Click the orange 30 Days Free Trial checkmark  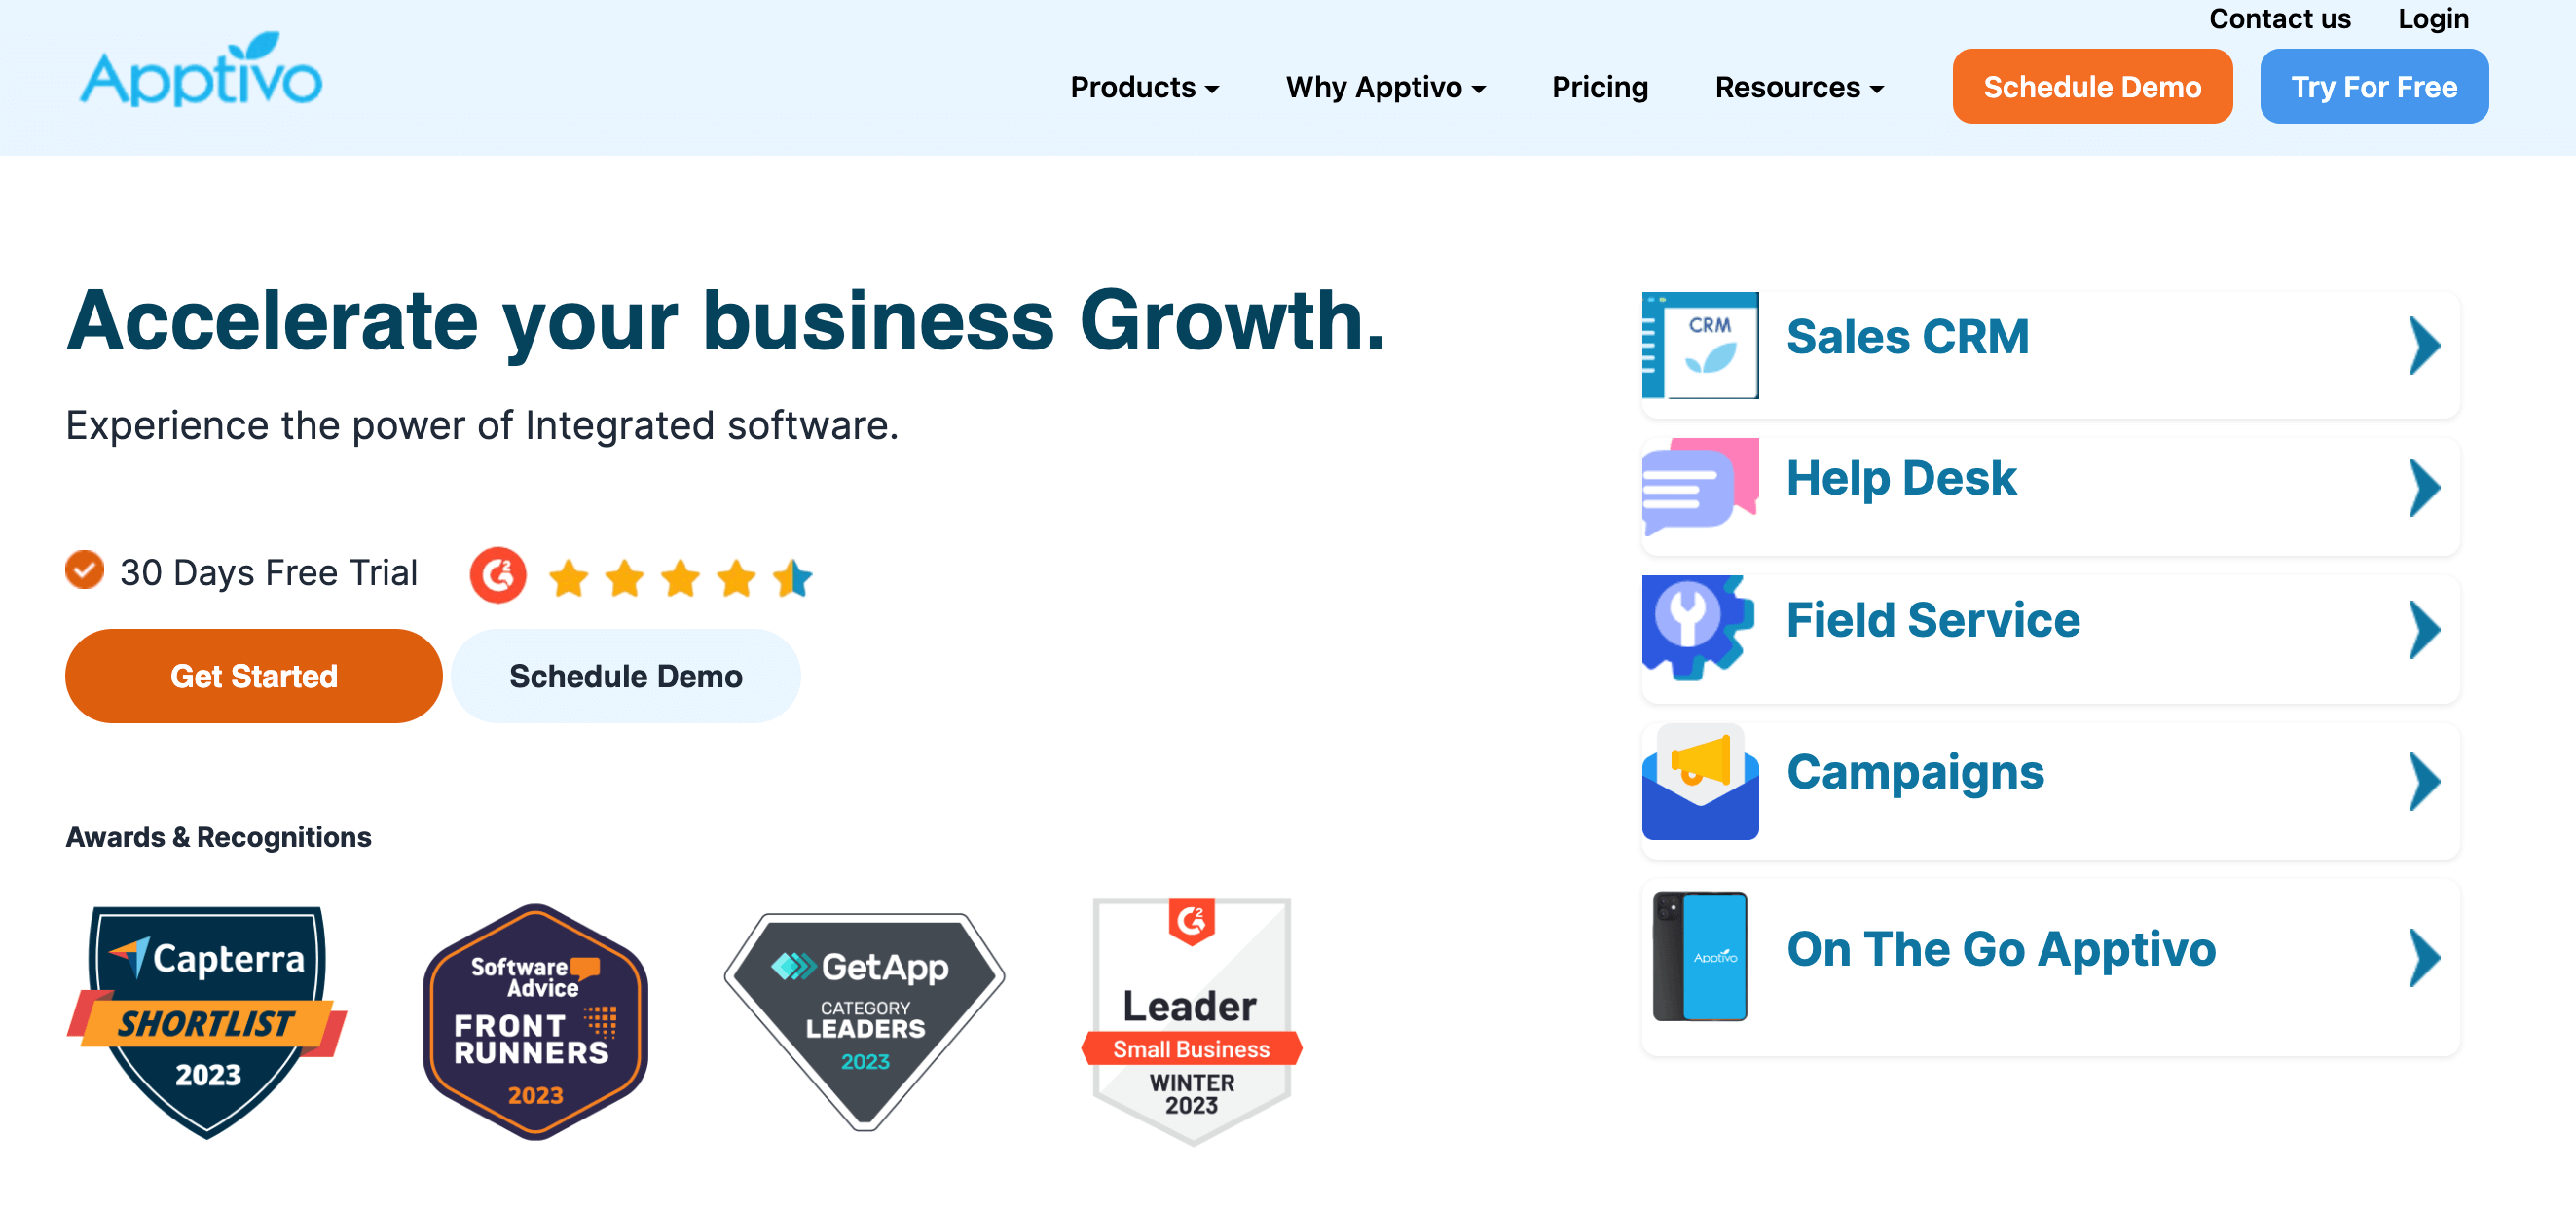coord(85,570)
